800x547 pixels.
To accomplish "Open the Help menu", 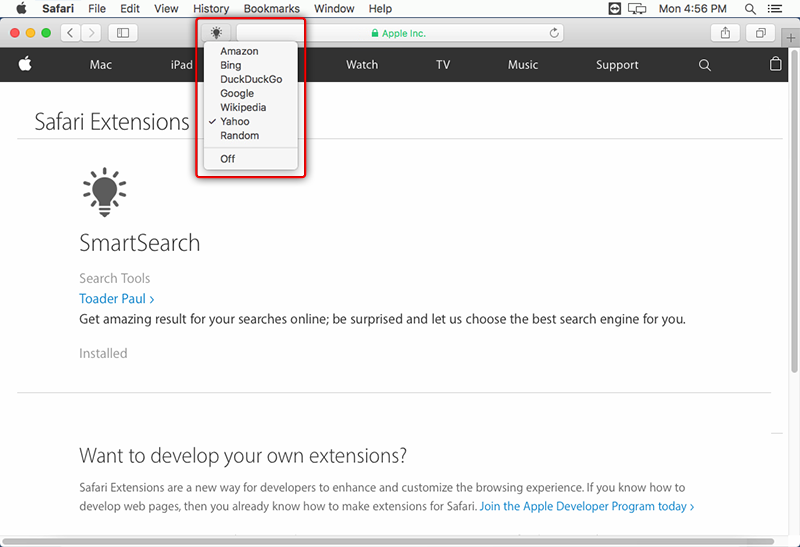I will (380, 9).
